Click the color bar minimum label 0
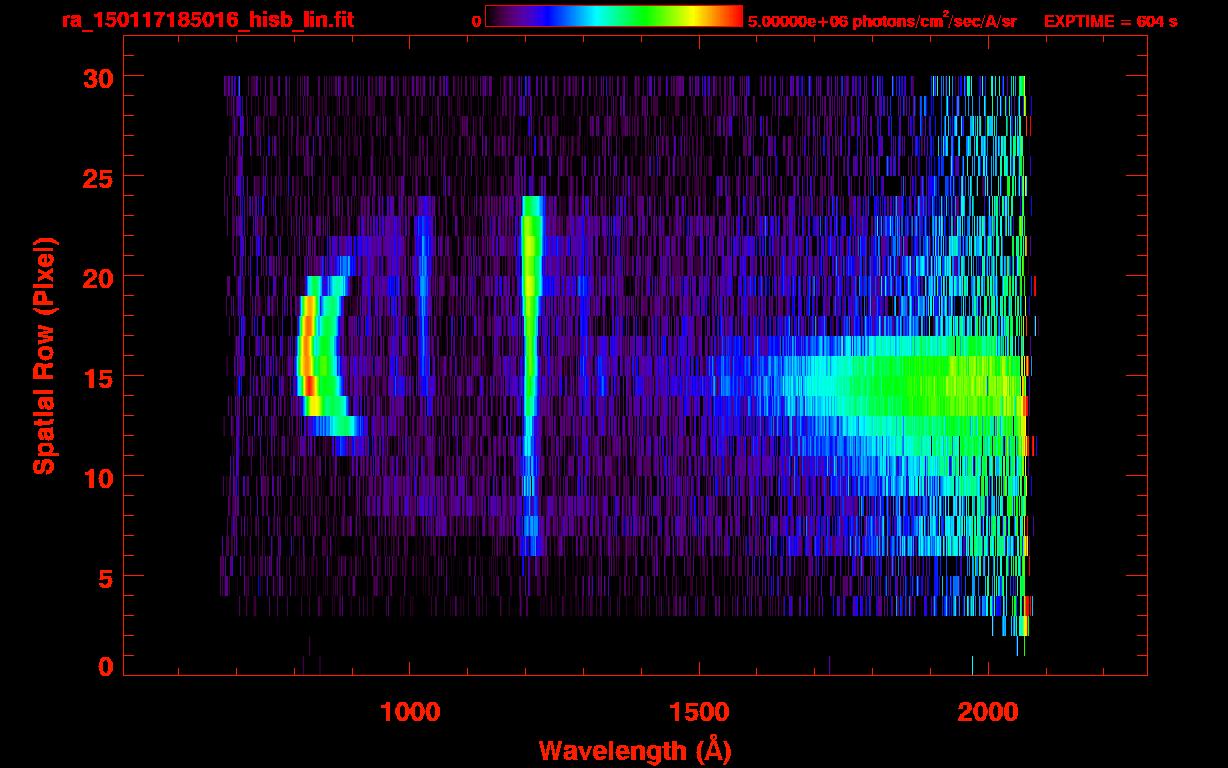This screenshot has height=768, width=1228. (x=476, y=21)
